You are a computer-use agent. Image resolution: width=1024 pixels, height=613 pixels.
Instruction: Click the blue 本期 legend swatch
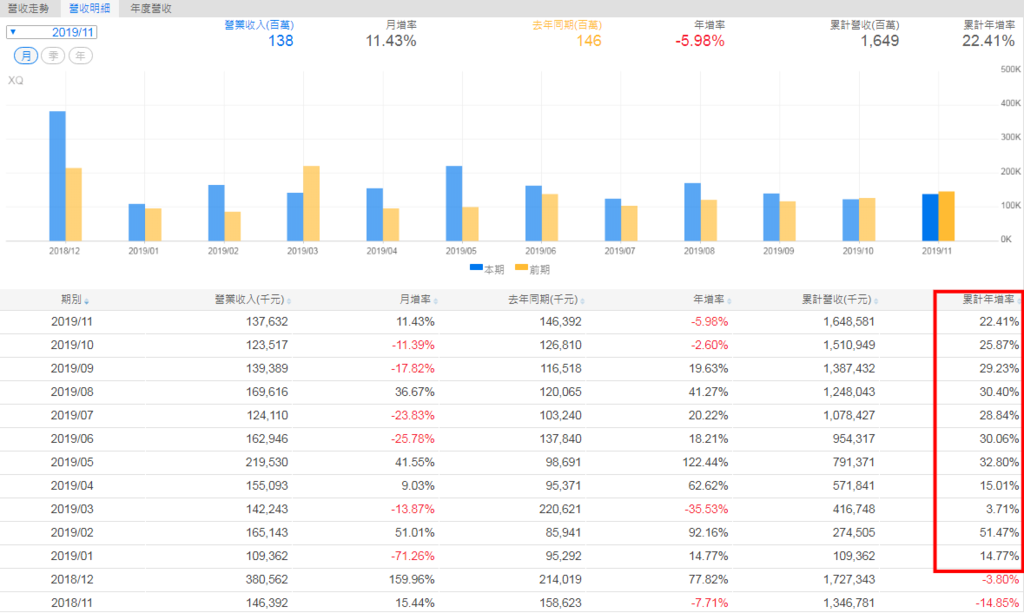coord(476,268)
